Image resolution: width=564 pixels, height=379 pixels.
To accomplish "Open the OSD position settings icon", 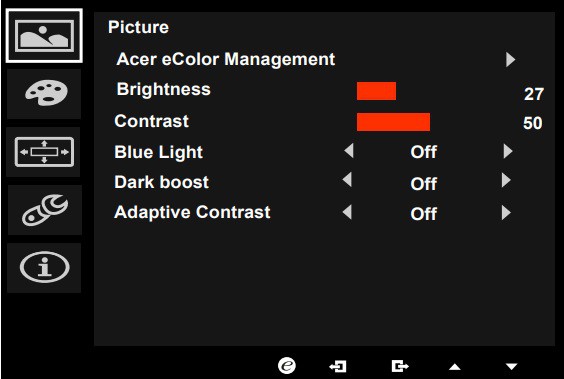I will click(44, 152).
